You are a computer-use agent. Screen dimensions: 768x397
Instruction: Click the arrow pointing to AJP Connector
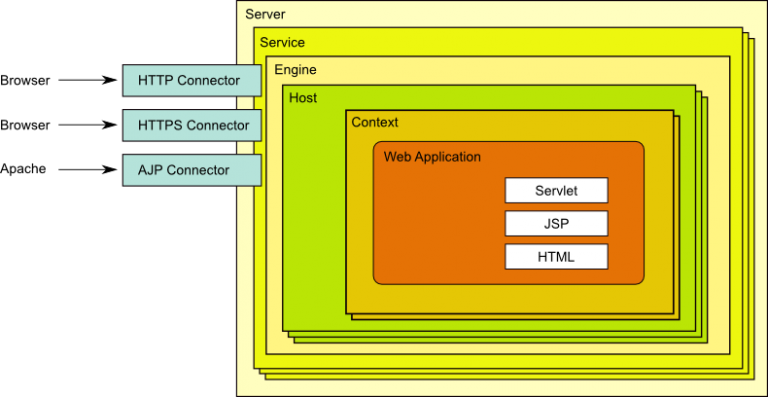point(88,170)
